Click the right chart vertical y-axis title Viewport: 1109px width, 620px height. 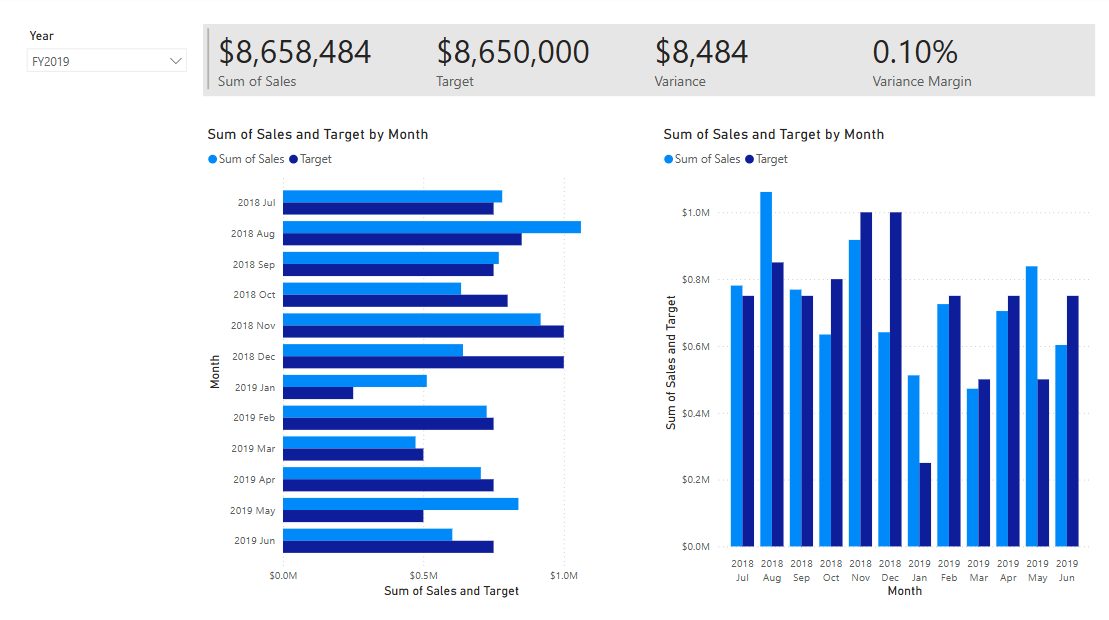[671, 363]
